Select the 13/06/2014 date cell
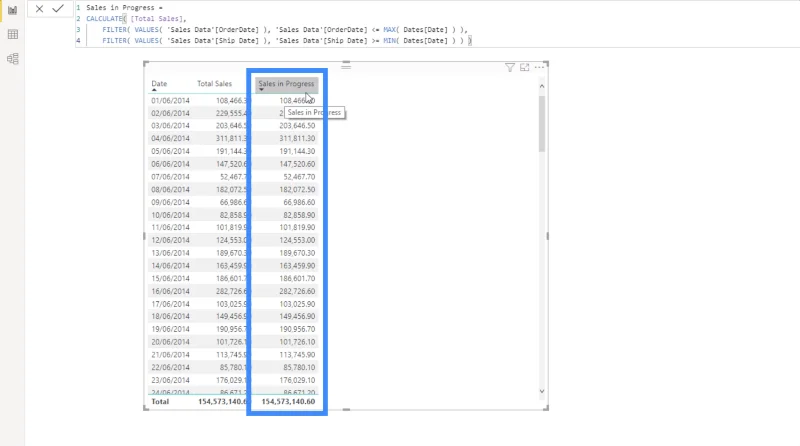 coord(170,253)
